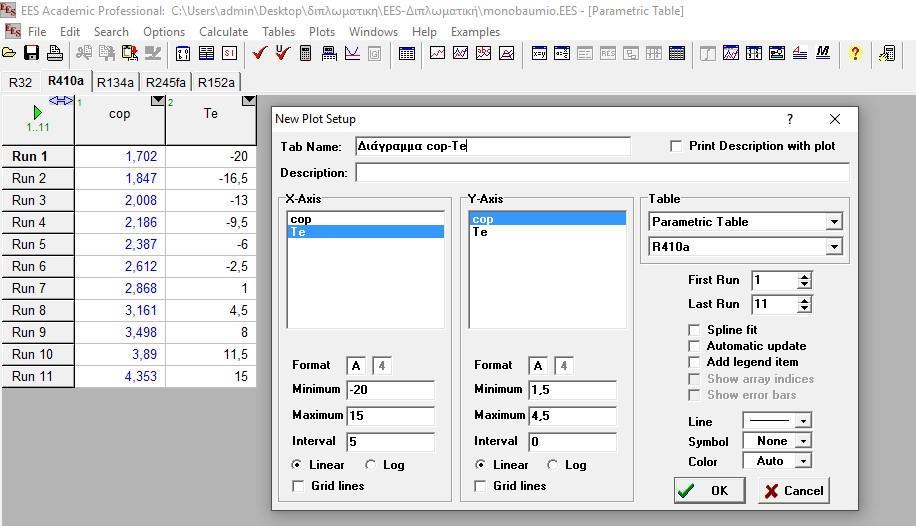Viewport: 916px width, 526px height.
Task: Click the Solve calculator icon
Action: pyautogui.click(x=305, y=54)
